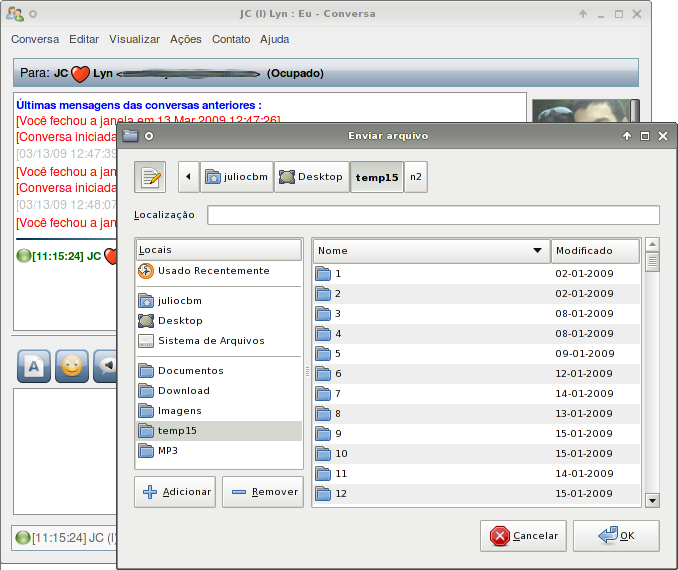This screenshot has height=570, width=678.
Task: Open the Download bookmark
Action: pyautogui.click(x=219, y=391)
